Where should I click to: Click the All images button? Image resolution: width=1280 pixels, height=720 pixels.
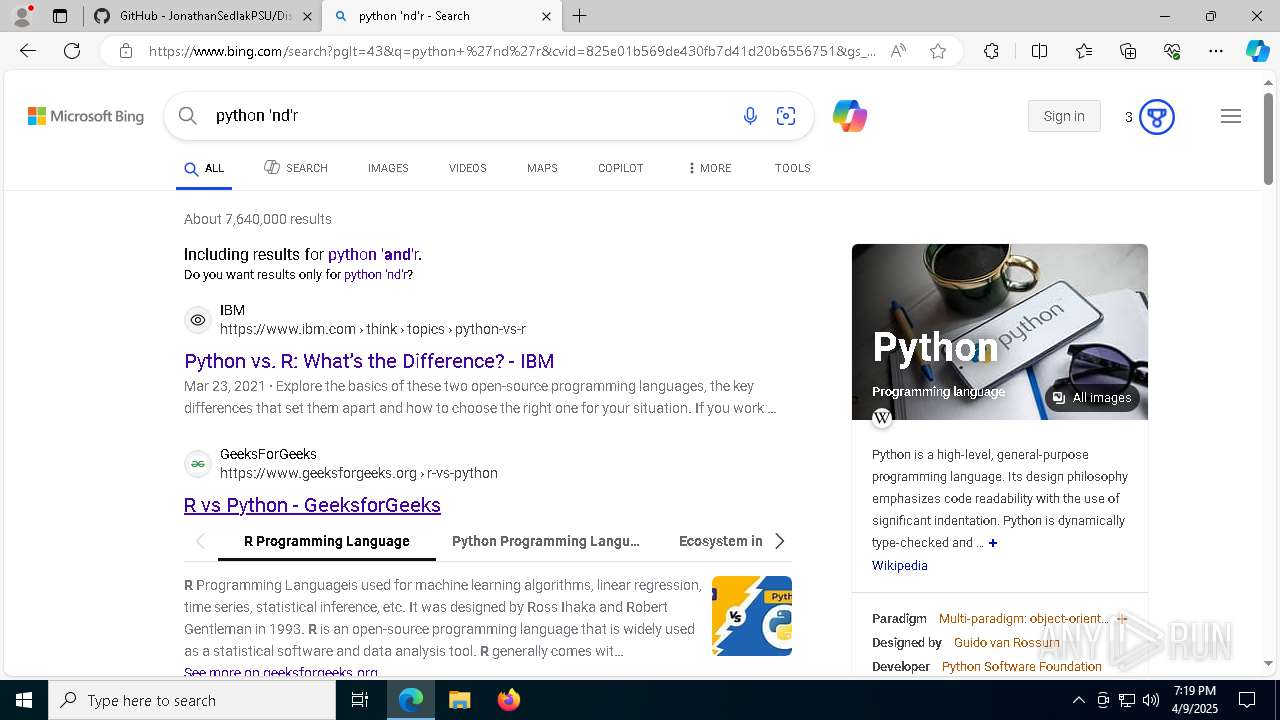[1092, 398]
